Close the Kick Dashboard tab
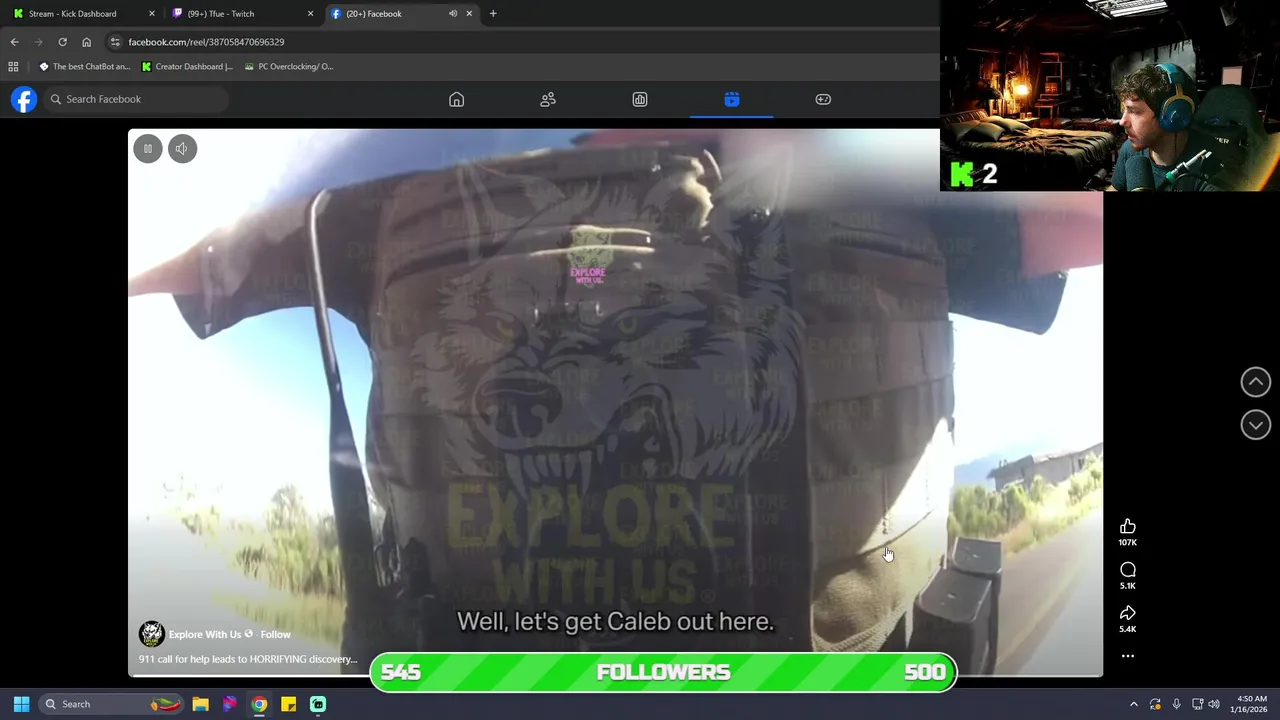 [152, 14]
